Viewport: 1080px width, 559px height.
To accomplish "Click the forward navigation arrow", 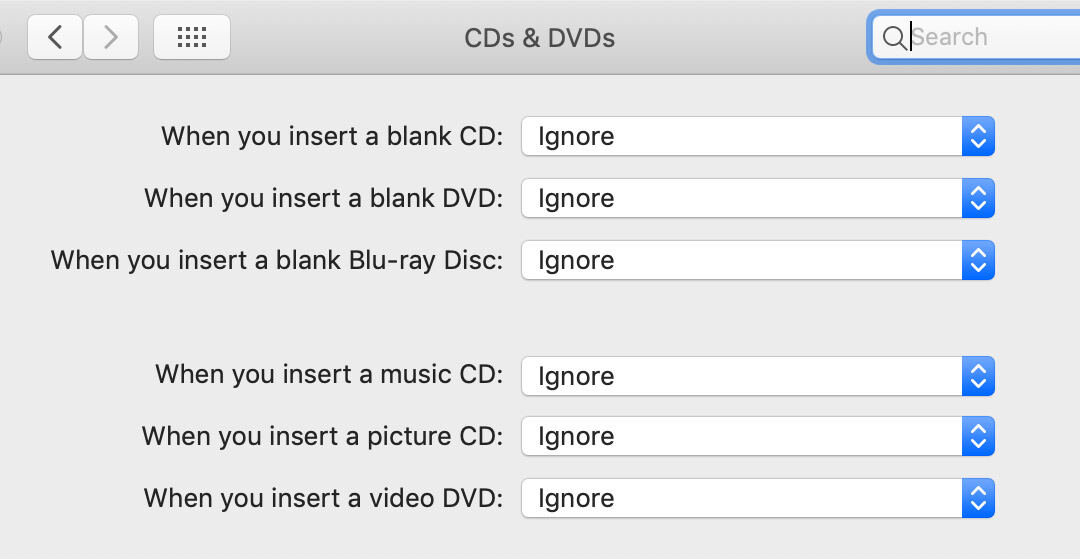I will [111, 38].
